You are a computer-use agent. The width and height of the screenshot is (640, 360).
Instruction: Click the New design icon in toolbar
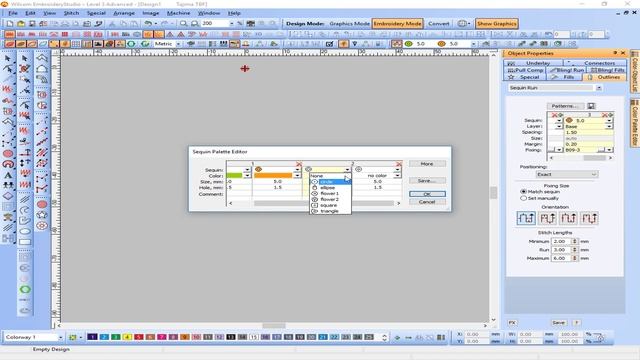pyautogui.click(x=10, y=24)
